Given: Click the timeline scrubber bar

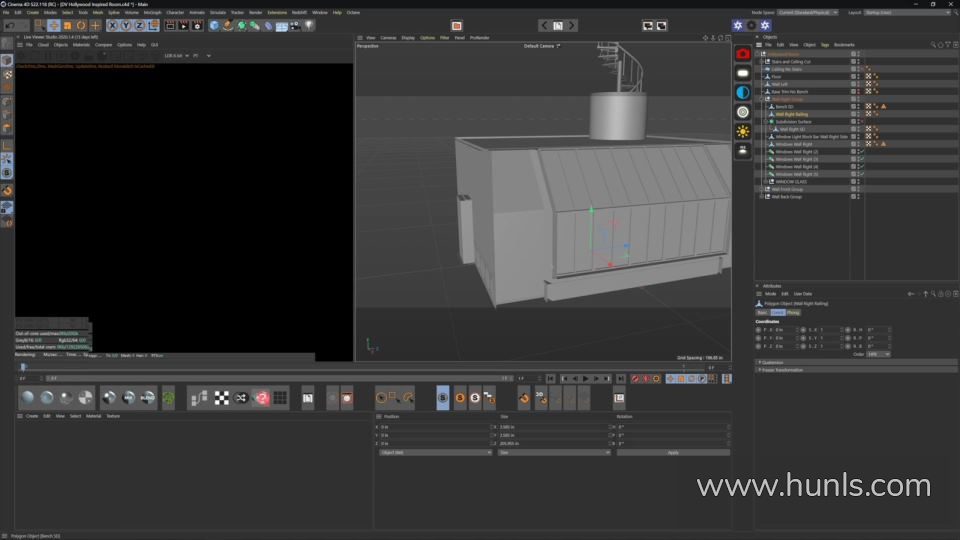Looking at the screenshot, I should [360, 367].
